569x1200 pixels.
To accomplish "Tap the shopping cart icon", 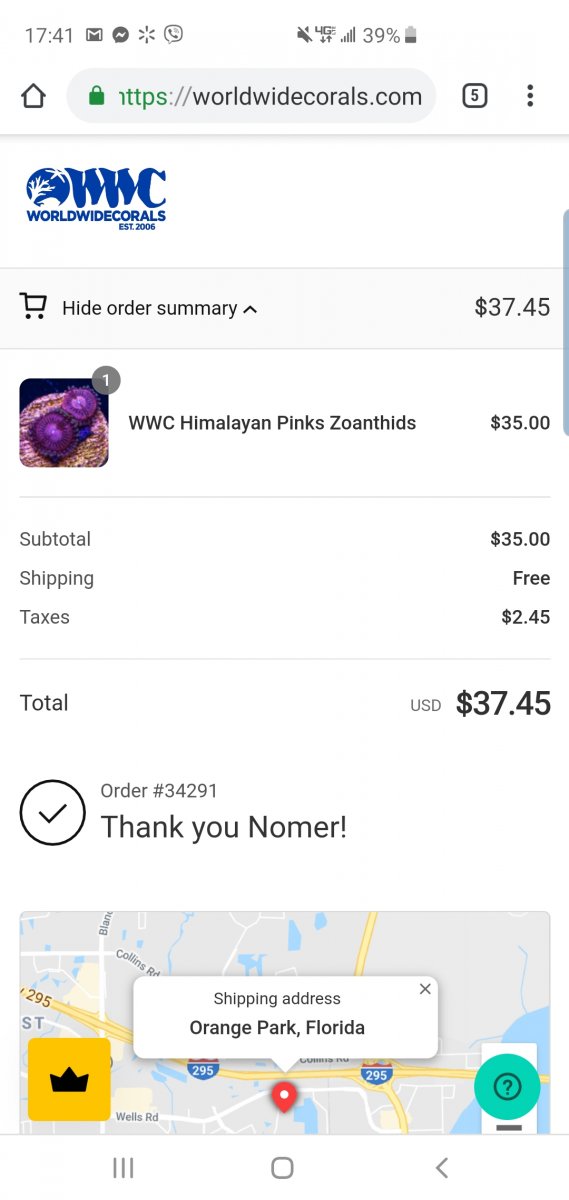I will (x=33, y=306).
